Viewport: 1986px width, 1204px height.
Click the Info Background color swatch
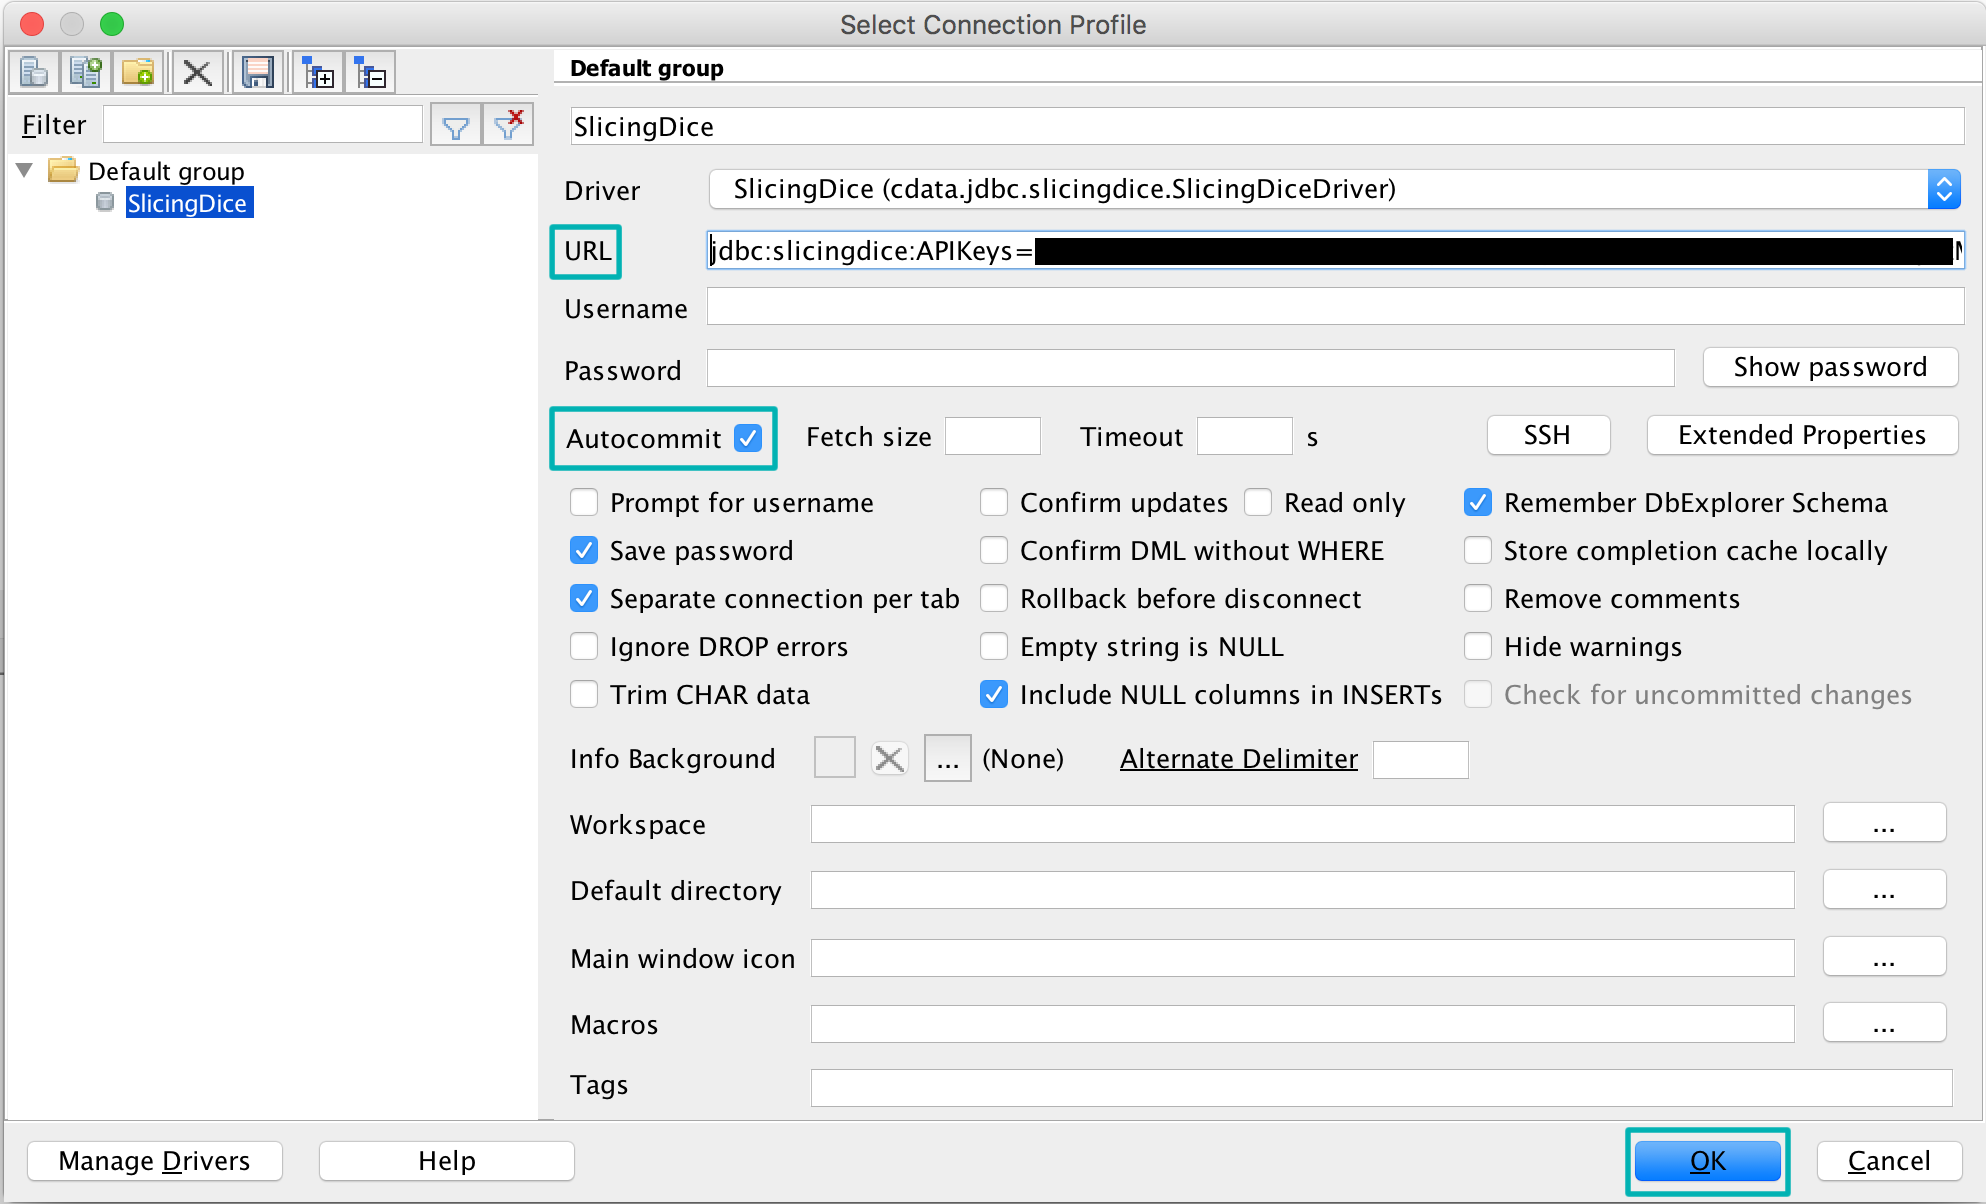834,758
